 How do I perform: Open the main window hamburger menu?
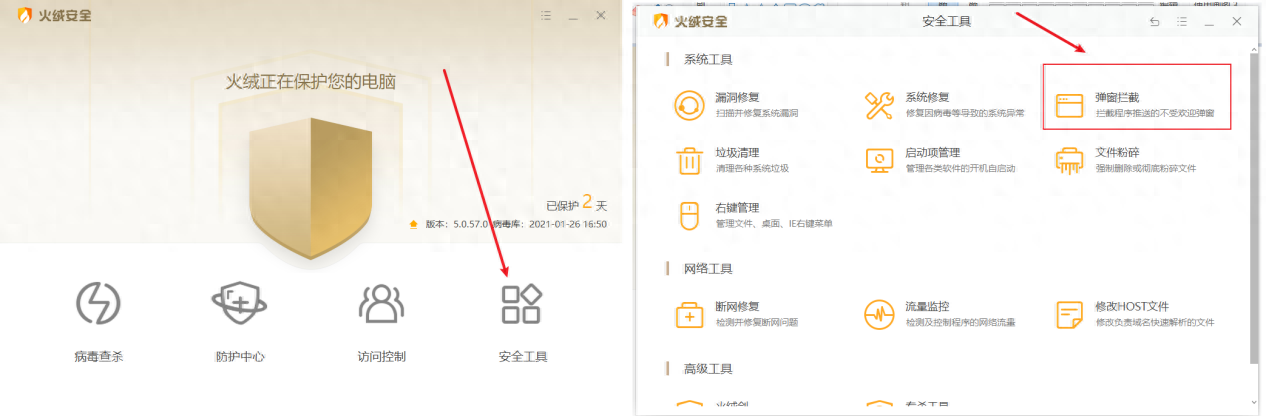point(546,16)
